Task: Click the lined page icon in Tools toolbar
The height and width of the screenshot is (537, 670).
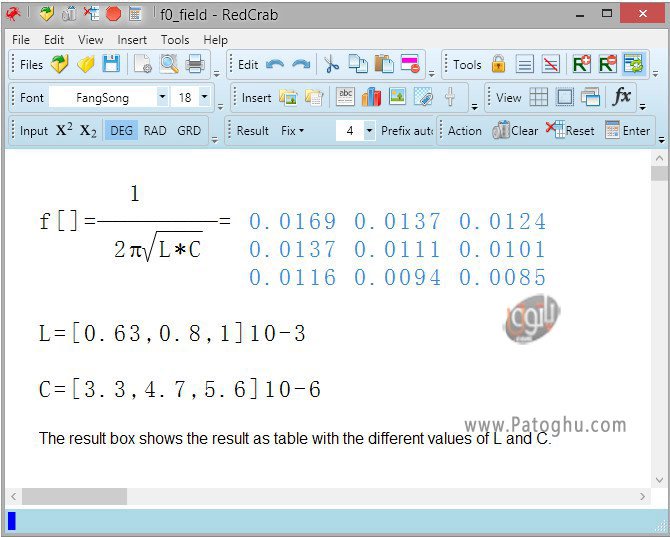Action: click(524, 65)
